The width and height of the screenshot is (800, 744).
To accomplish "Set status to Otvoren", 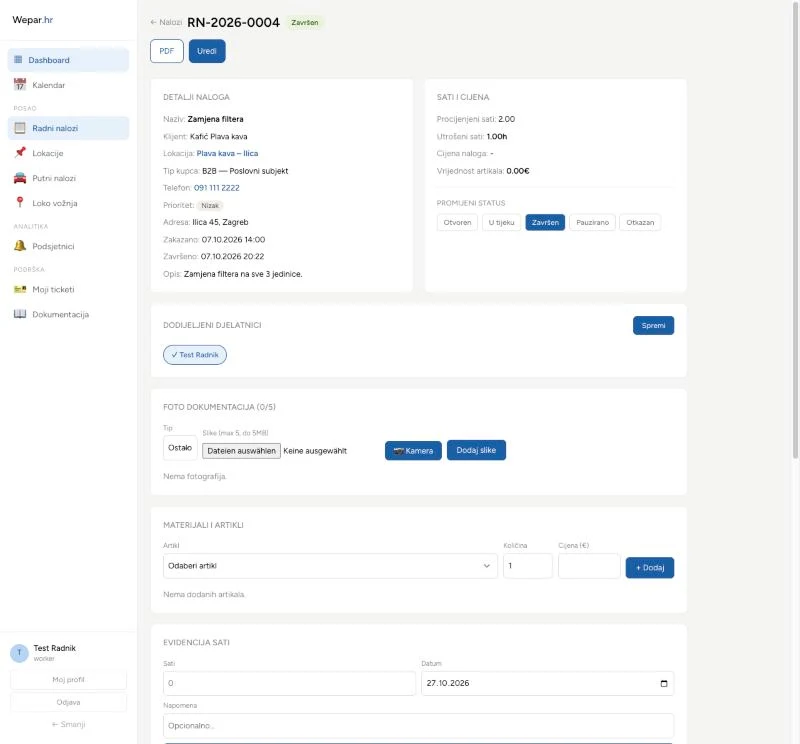I will (x=457, y=222).
